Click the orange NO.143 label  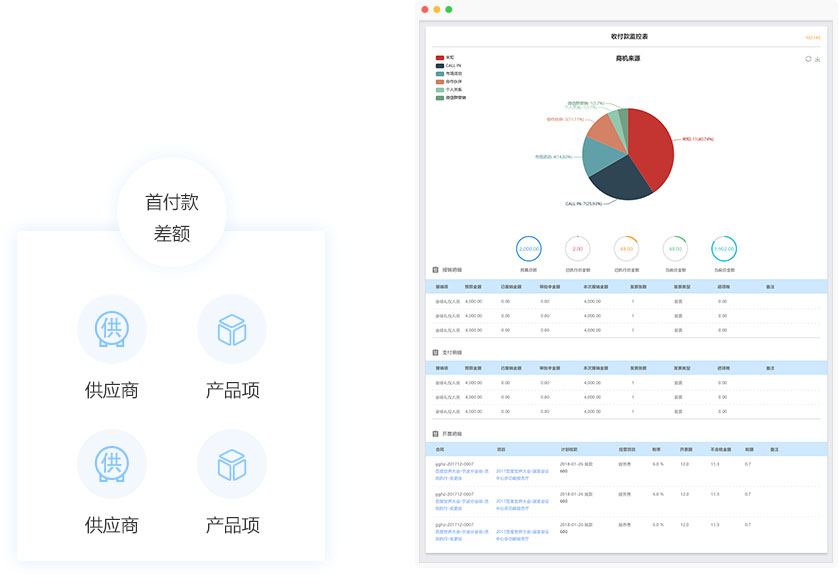point(812,37)
